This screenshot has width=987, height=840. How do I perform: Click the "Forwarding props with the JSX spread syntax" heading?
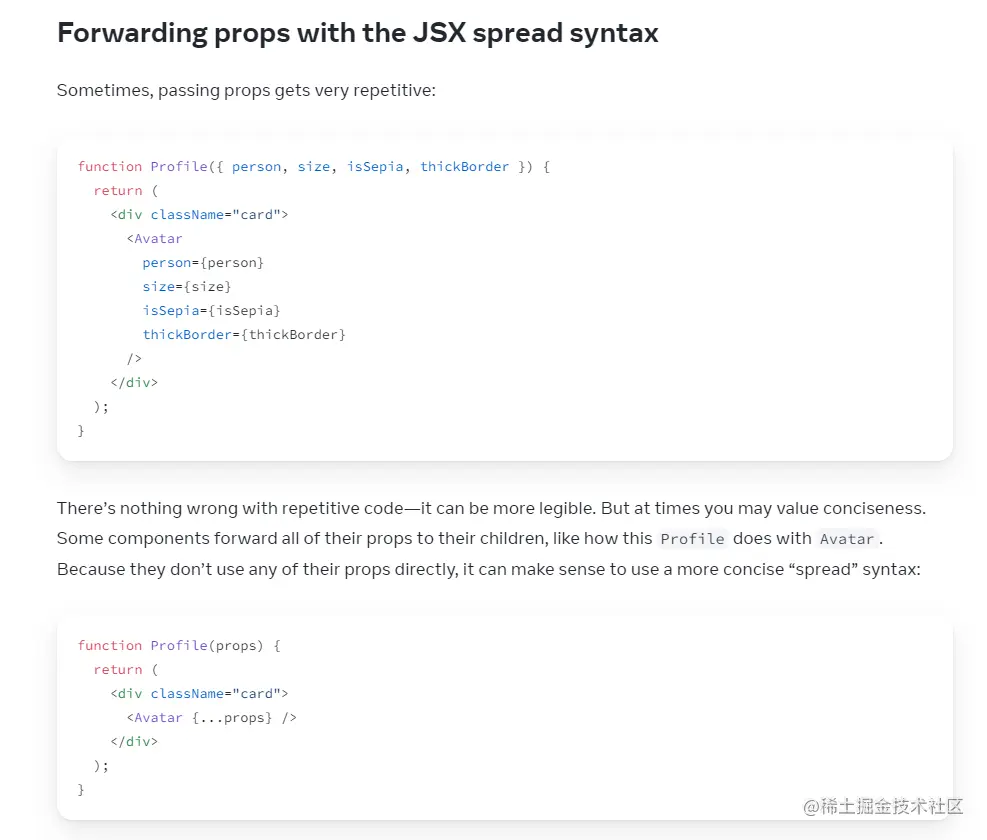357,33
